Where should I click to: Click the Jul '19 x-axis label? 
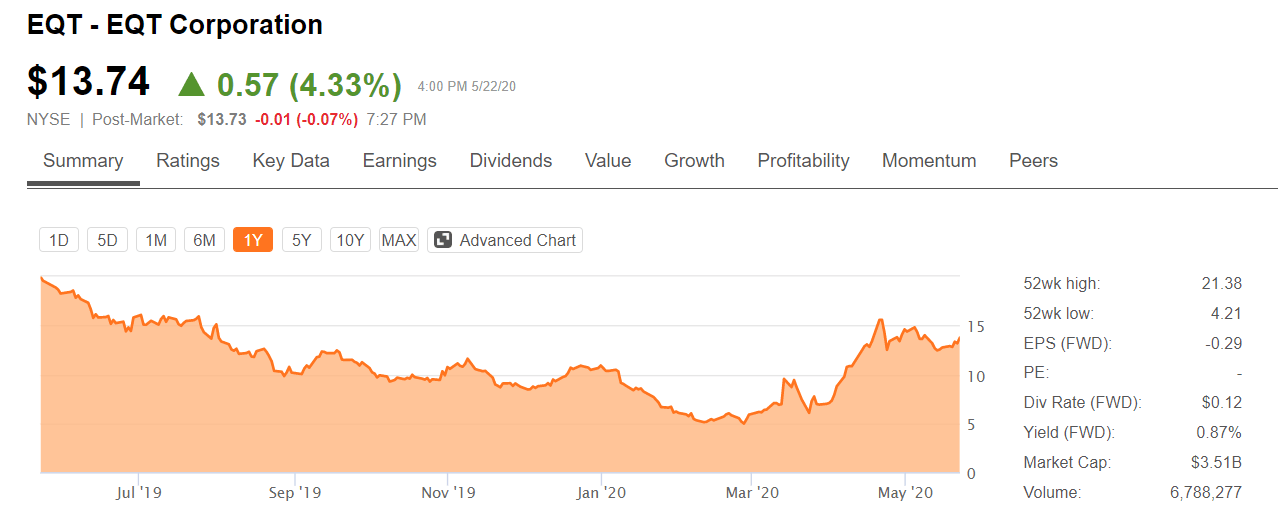(139, 493)
